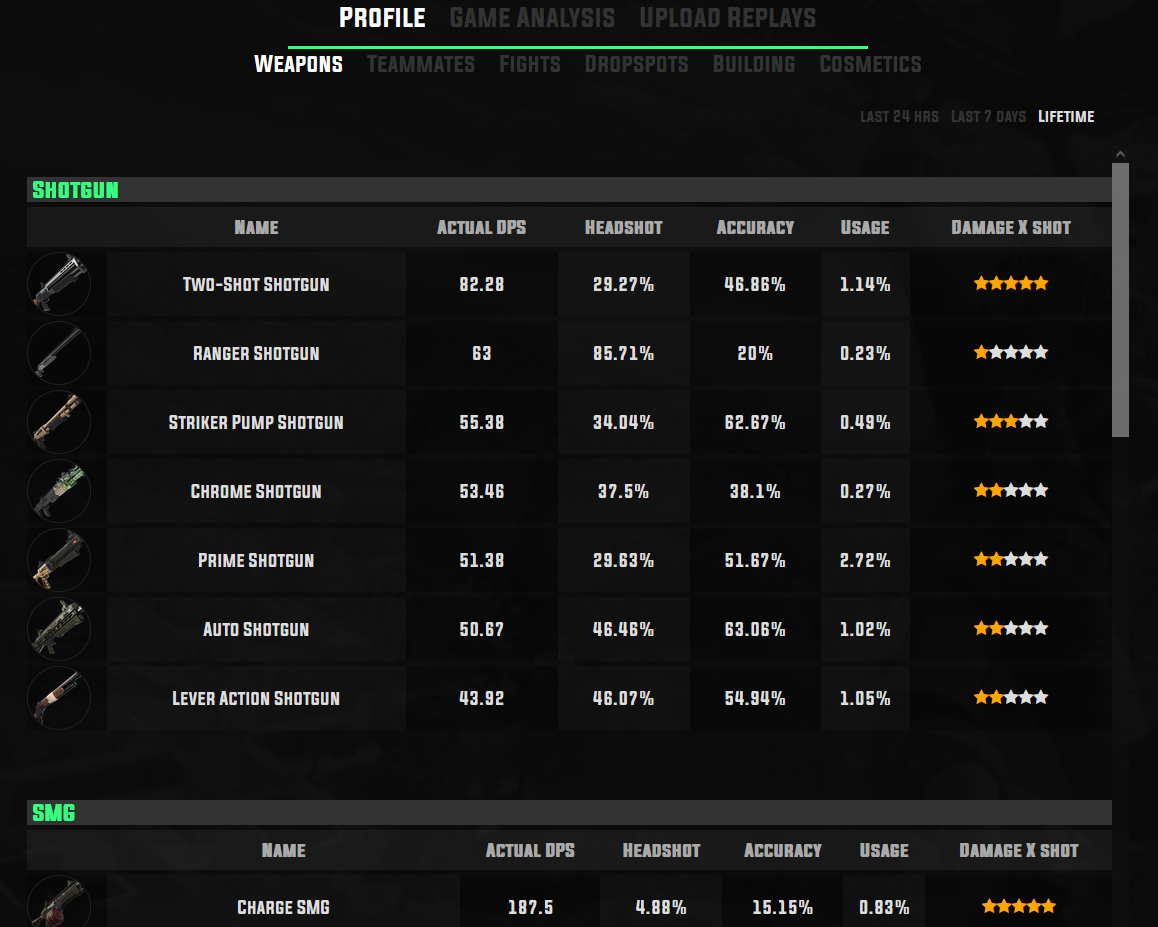Click Shotgun Damage X Shot header
The width and height of the screenshot is (1158, 927).
(1010, 228)
